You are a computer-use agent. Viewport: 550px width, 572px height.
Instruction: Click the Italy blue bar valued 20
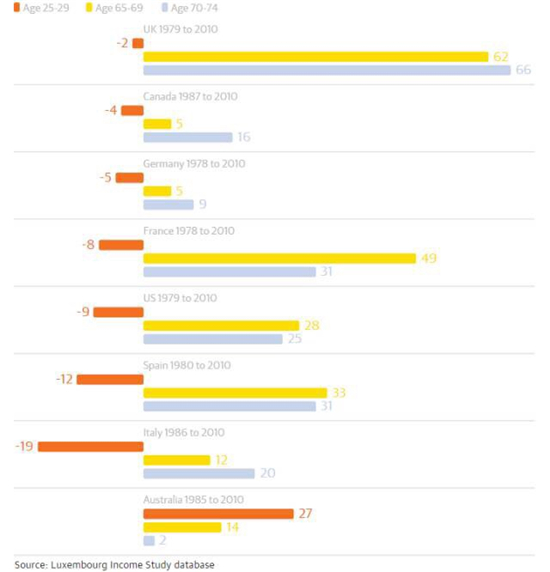(x=199, y=474)
